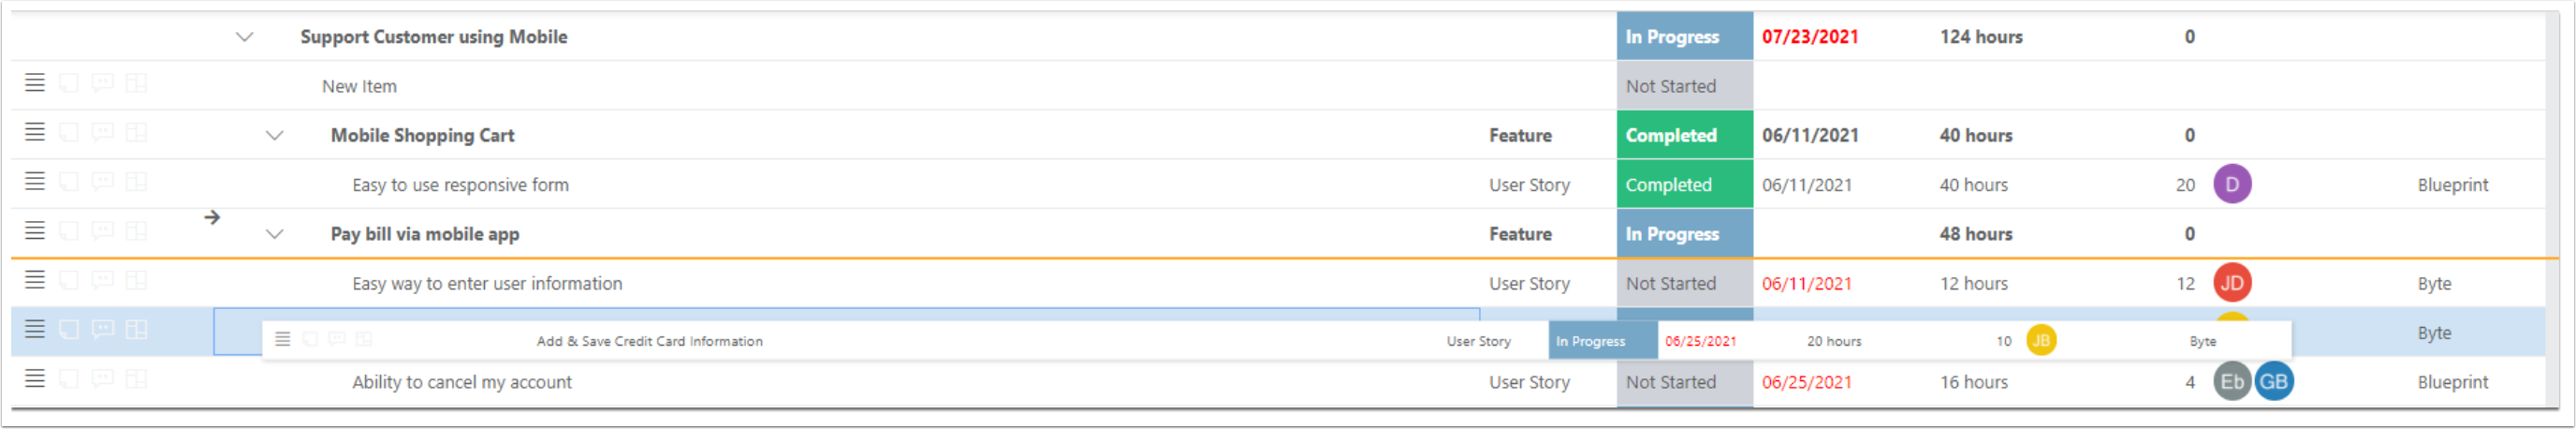
Task: Click attachment icon on New Item row
Action: pos(69,83)
